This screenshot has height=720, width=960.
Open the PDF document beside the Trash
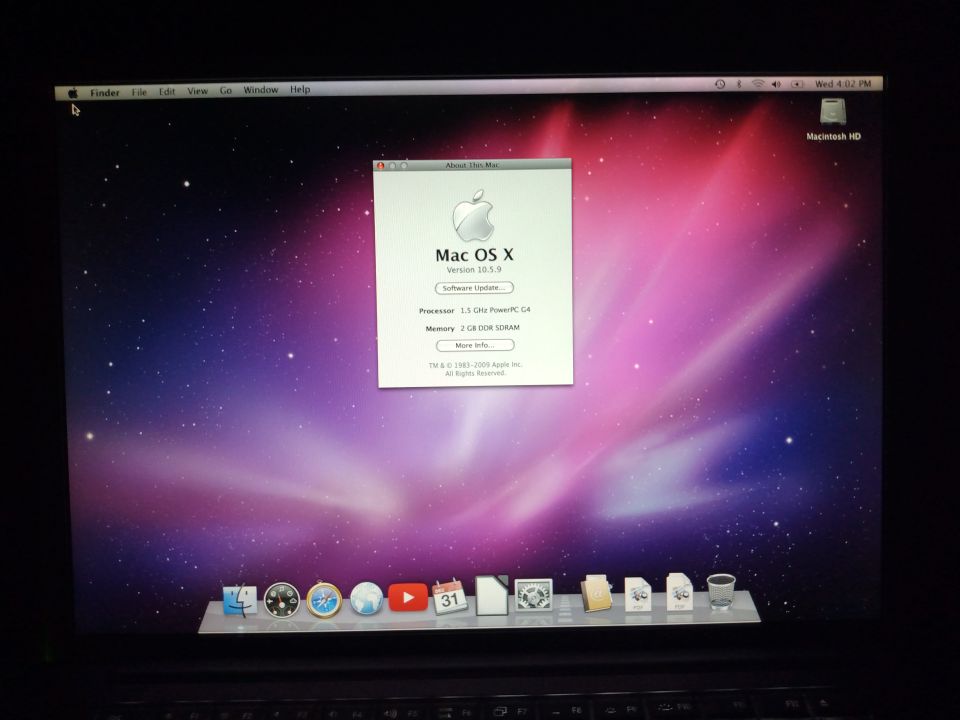point(679,591)
